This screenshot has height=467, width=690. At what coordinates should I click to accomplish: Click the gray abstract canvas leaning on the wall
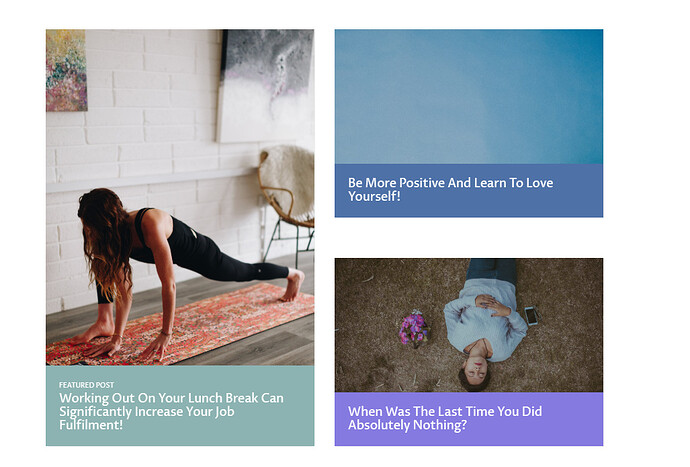pos(265,86)
